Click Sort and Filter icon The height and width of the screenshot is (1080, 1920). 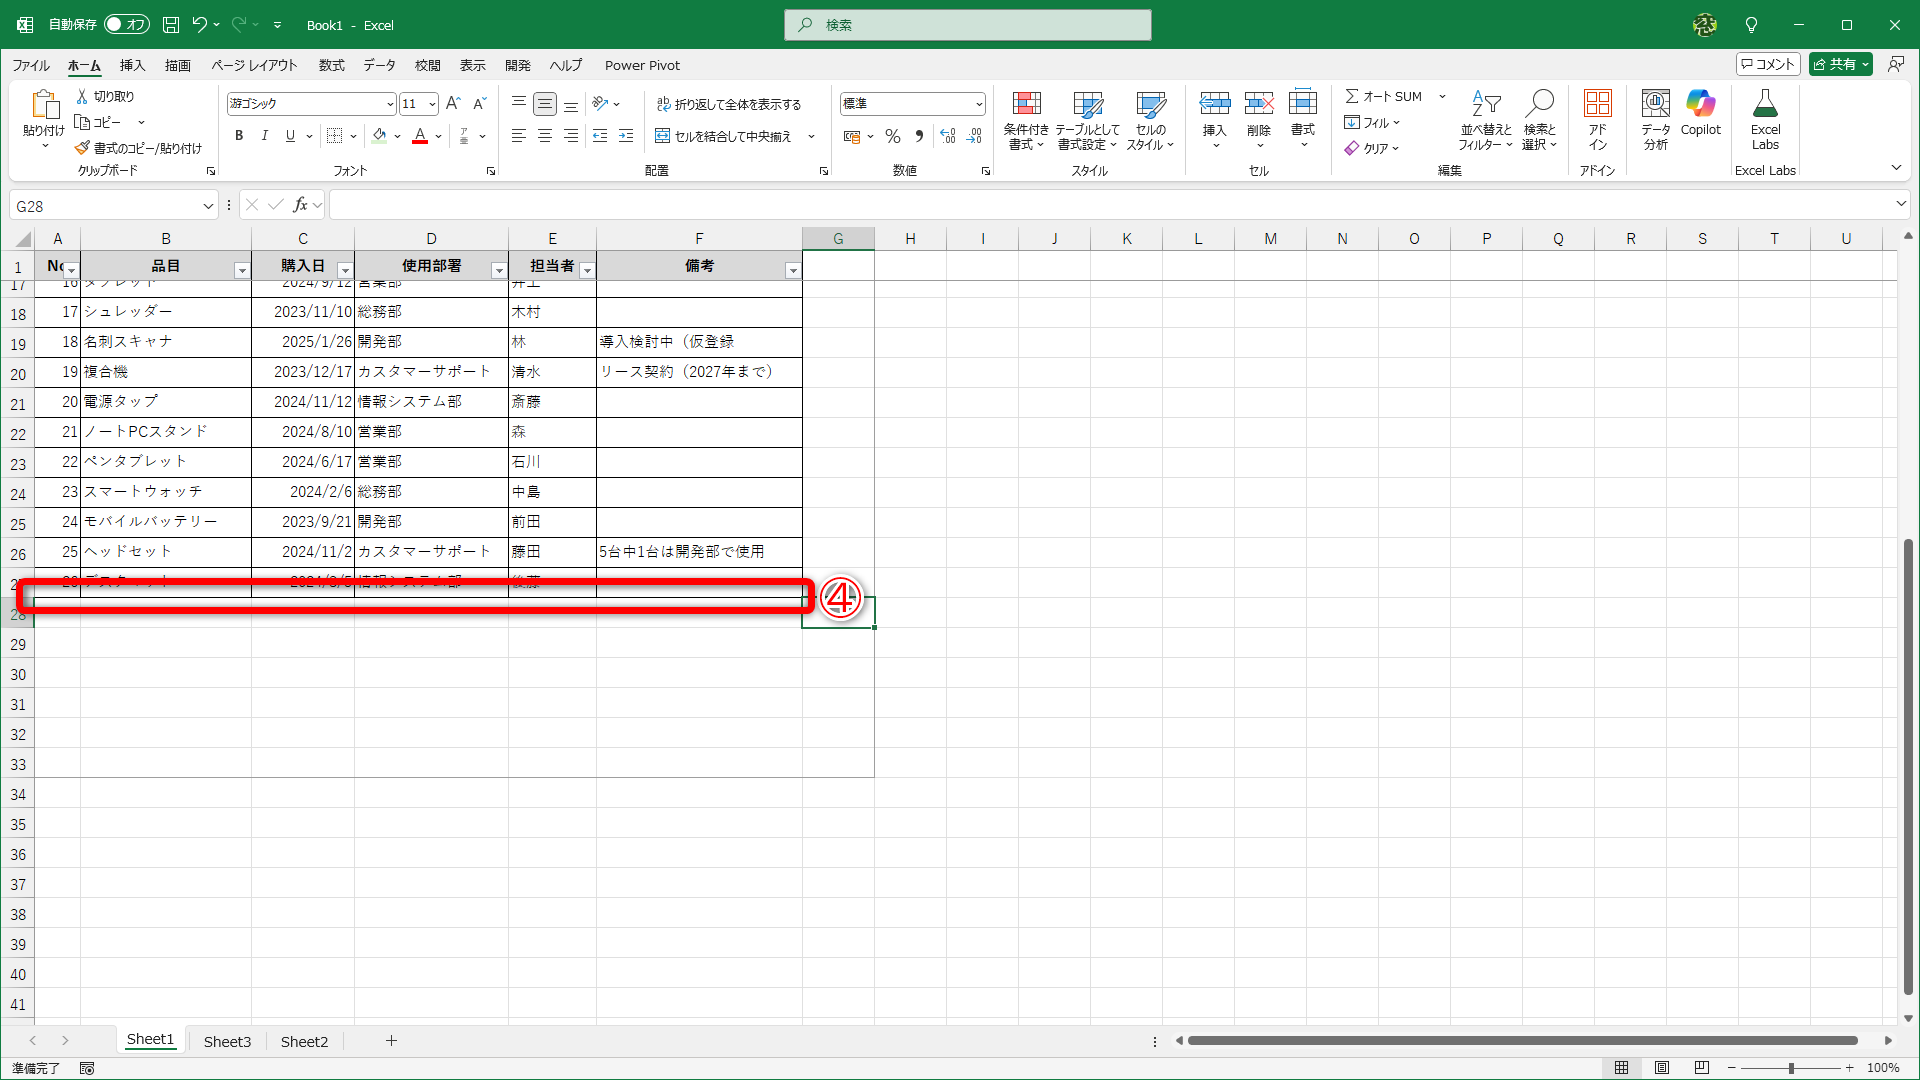pos(1485,104)
